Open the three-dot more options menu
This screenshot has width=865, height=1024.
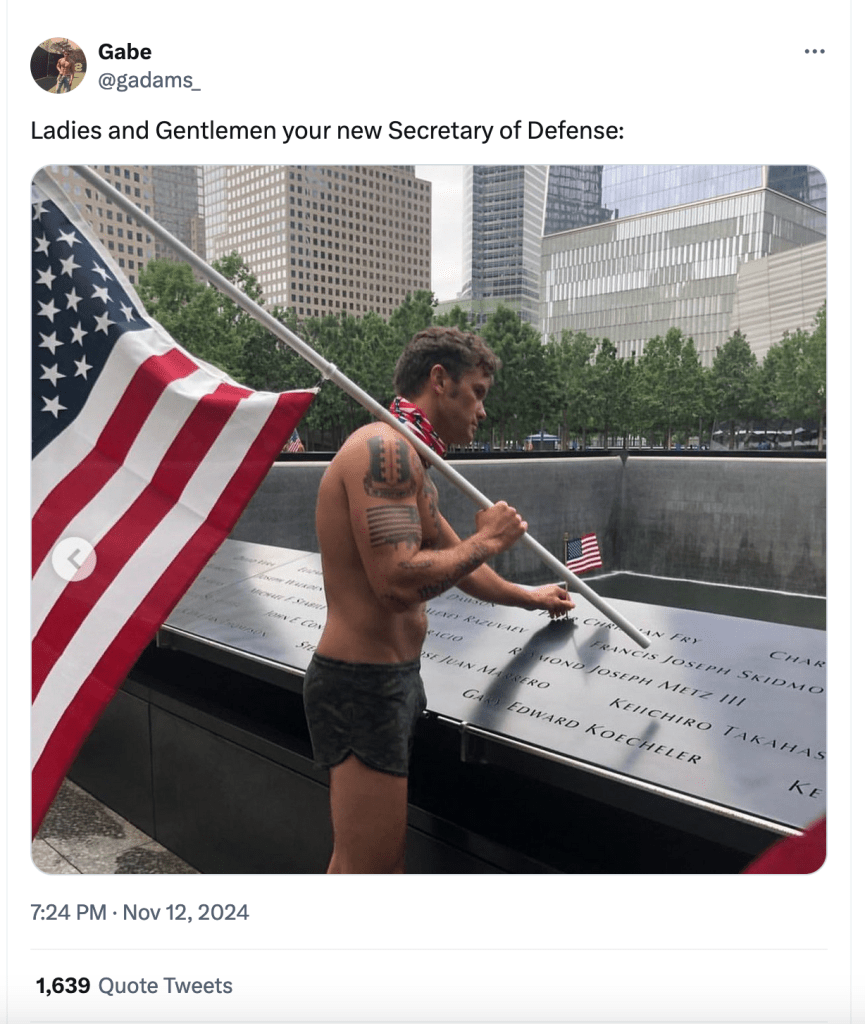click(814, 51)
